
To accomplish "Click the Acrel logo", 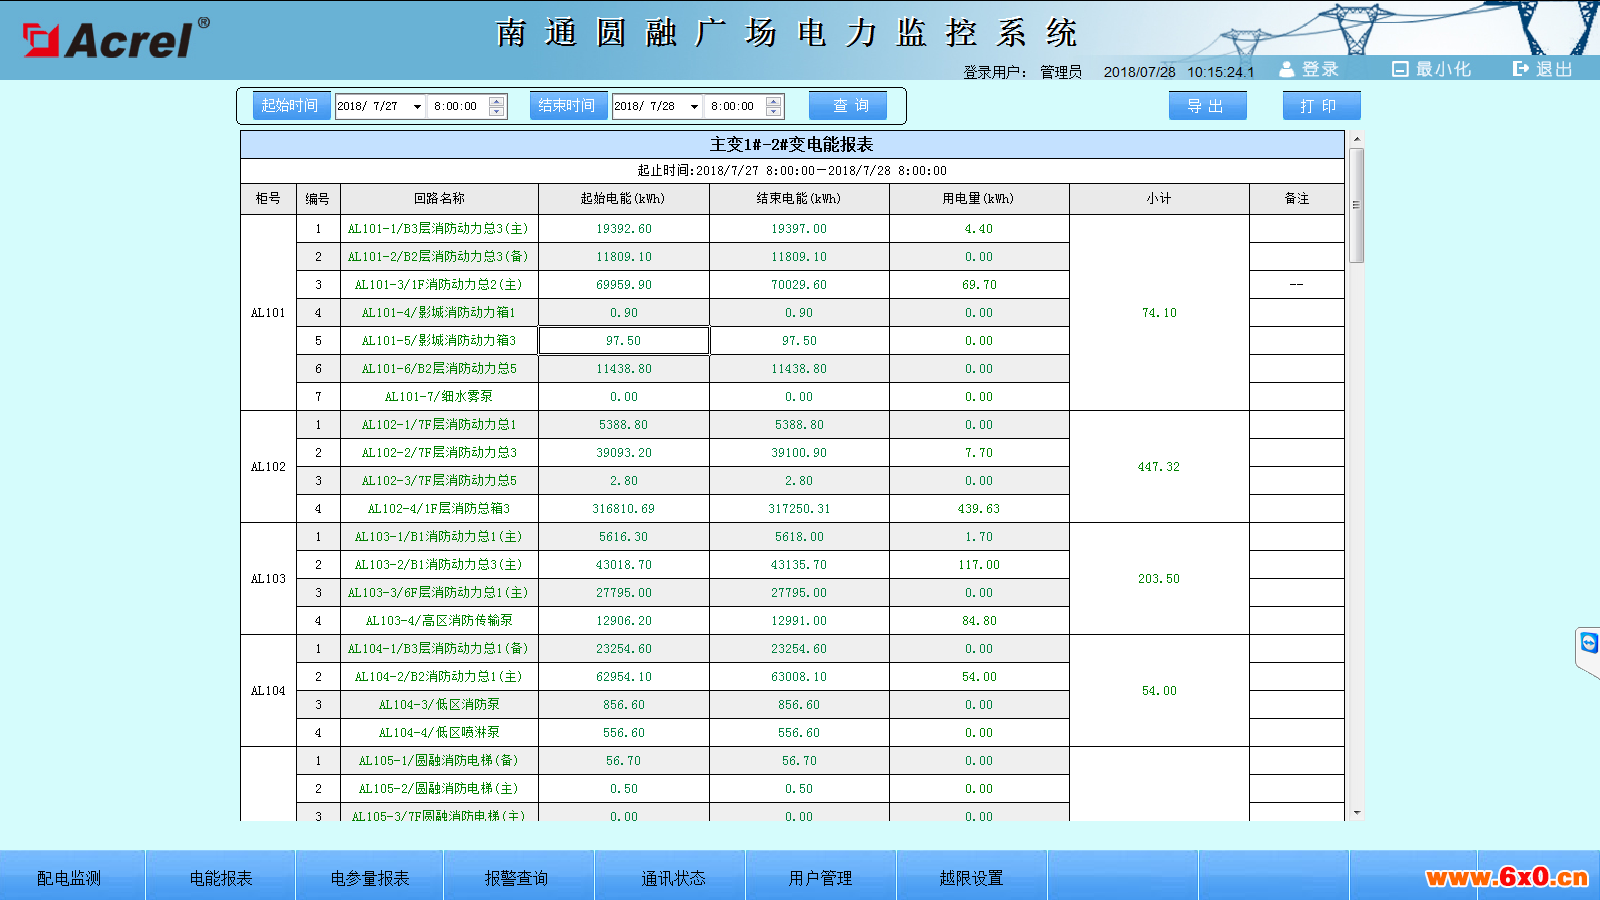I will coord(117,40).
